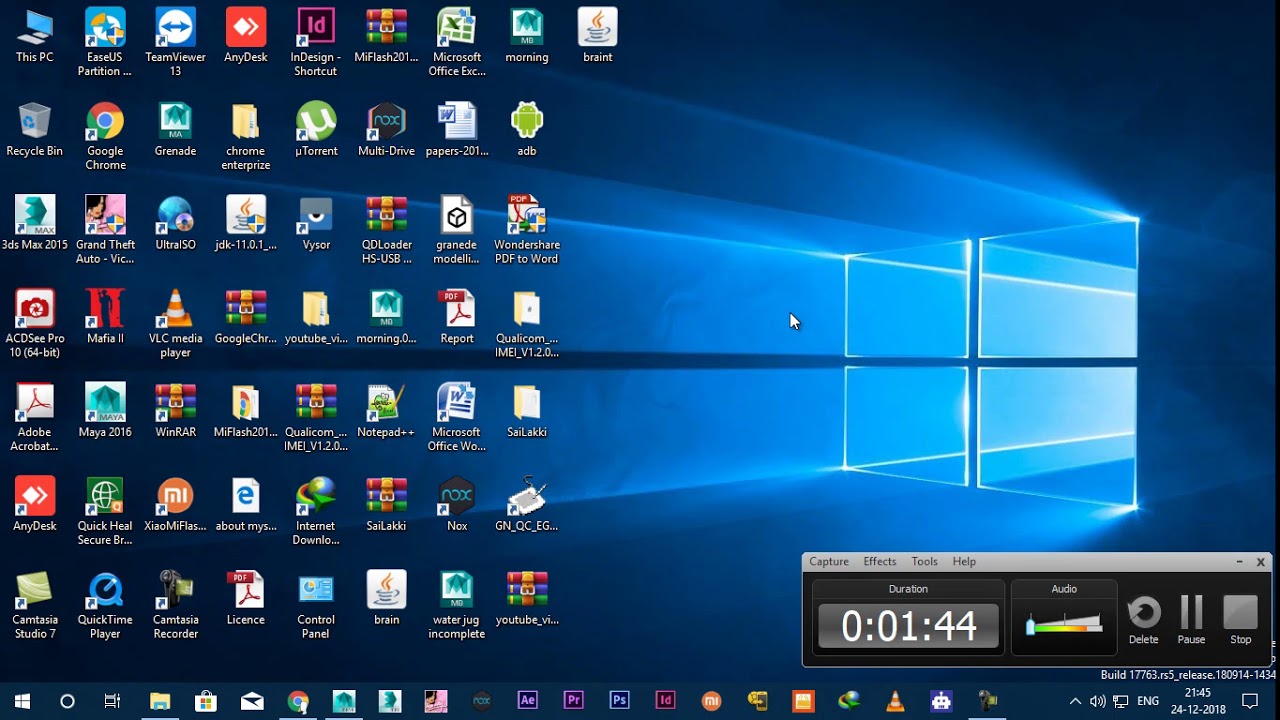This screenshot has height=720, width=1280.
Task: Select the braint Java file icon
Action: pyautogui.click(x=598, y=37)
